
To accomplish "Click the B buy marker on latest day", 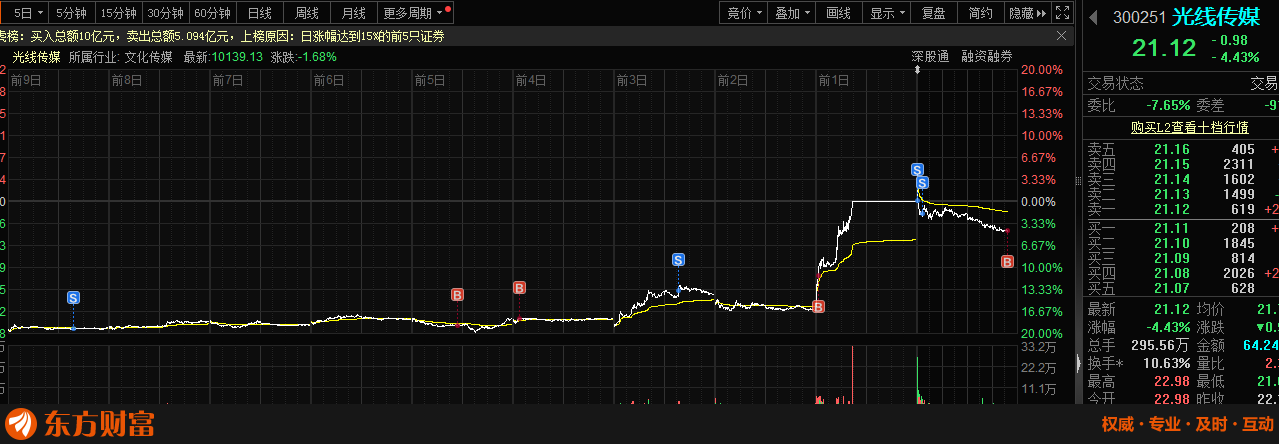I will pyautogui.click(x=1007, y=262).
